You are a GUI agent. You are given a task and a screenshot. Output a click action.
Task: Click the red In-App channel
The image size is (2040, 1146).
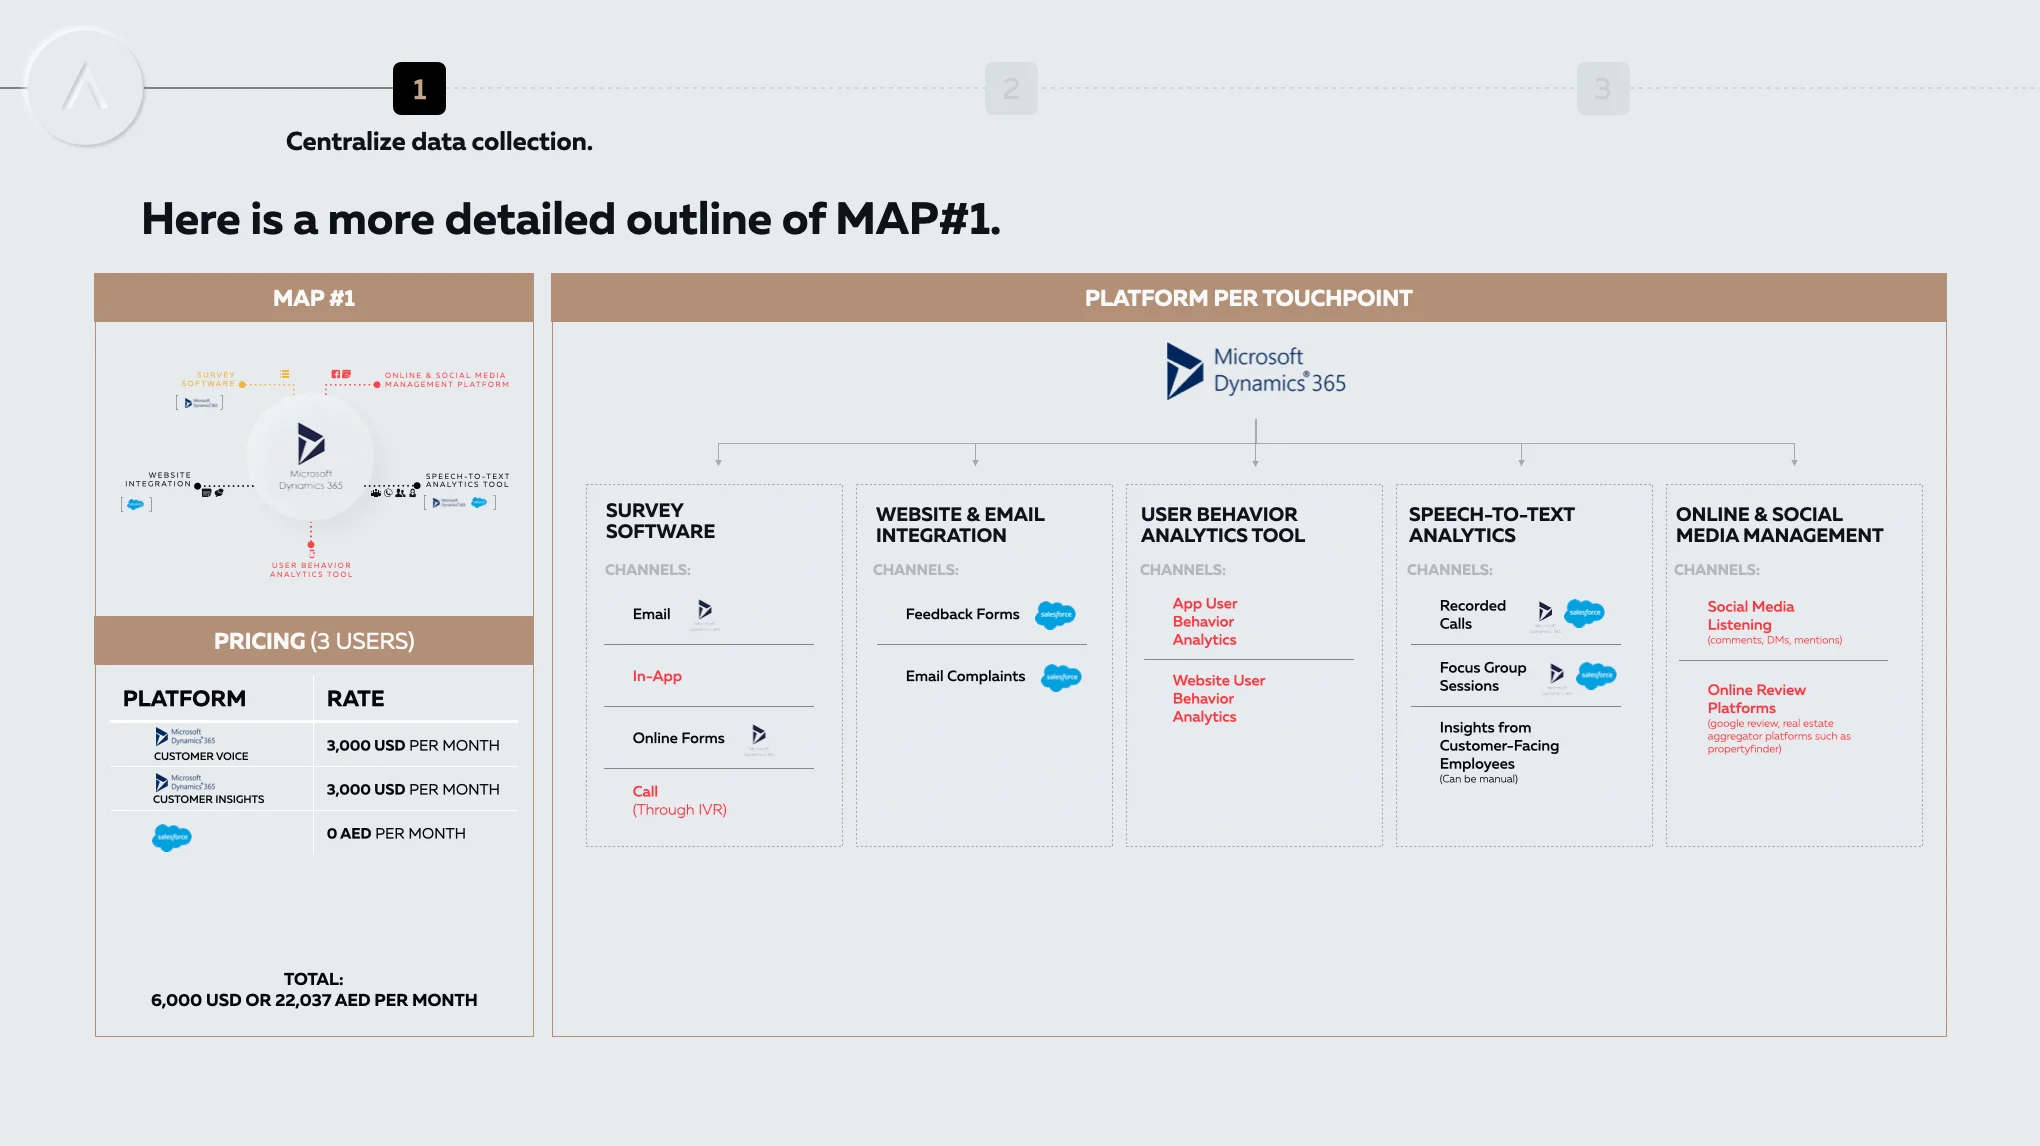[657, 676]
